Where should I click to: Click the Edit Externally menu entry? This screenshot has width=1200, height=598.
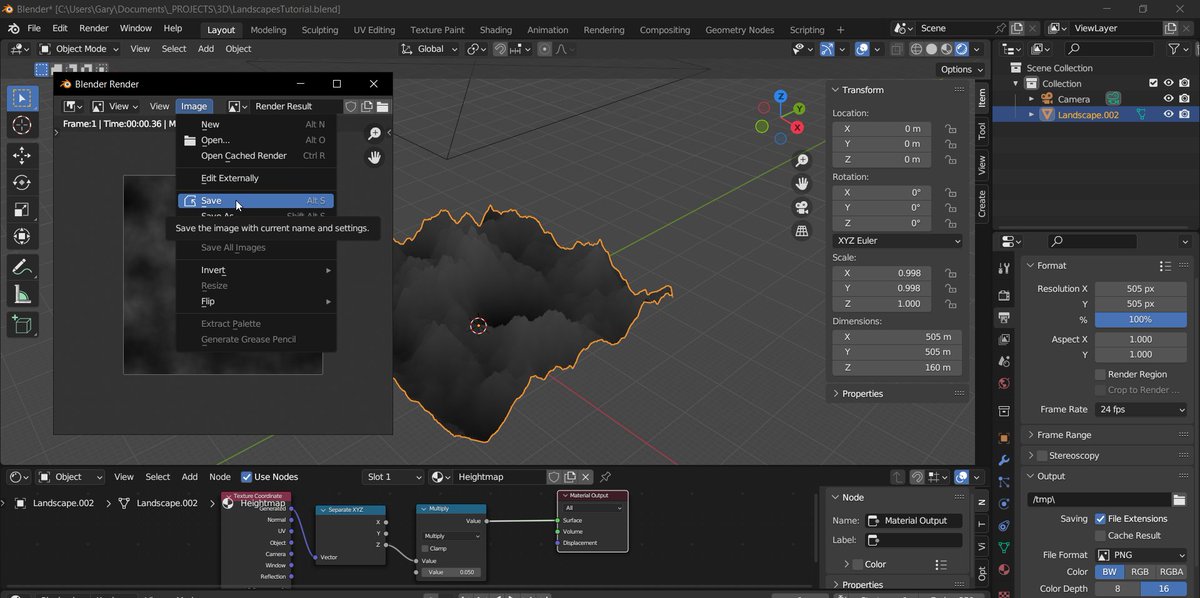pyautogui.click(x=255, y=178)
